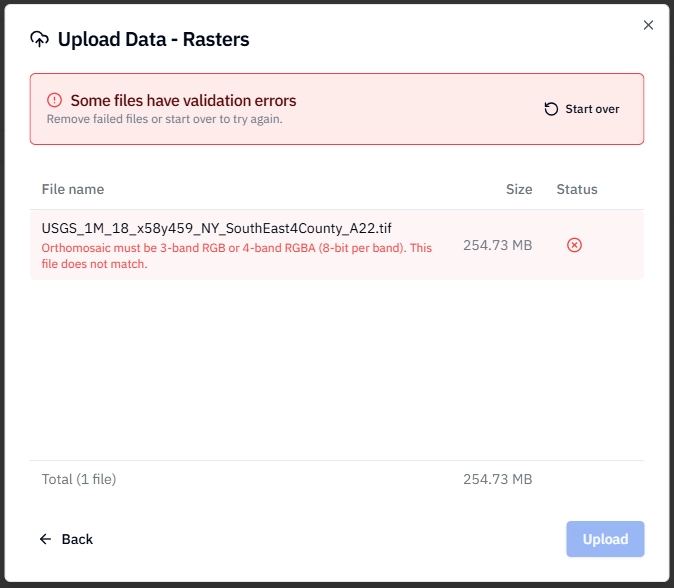Click the "File name" column header
The height and width of the screenshot is (588, 674).
73,189
